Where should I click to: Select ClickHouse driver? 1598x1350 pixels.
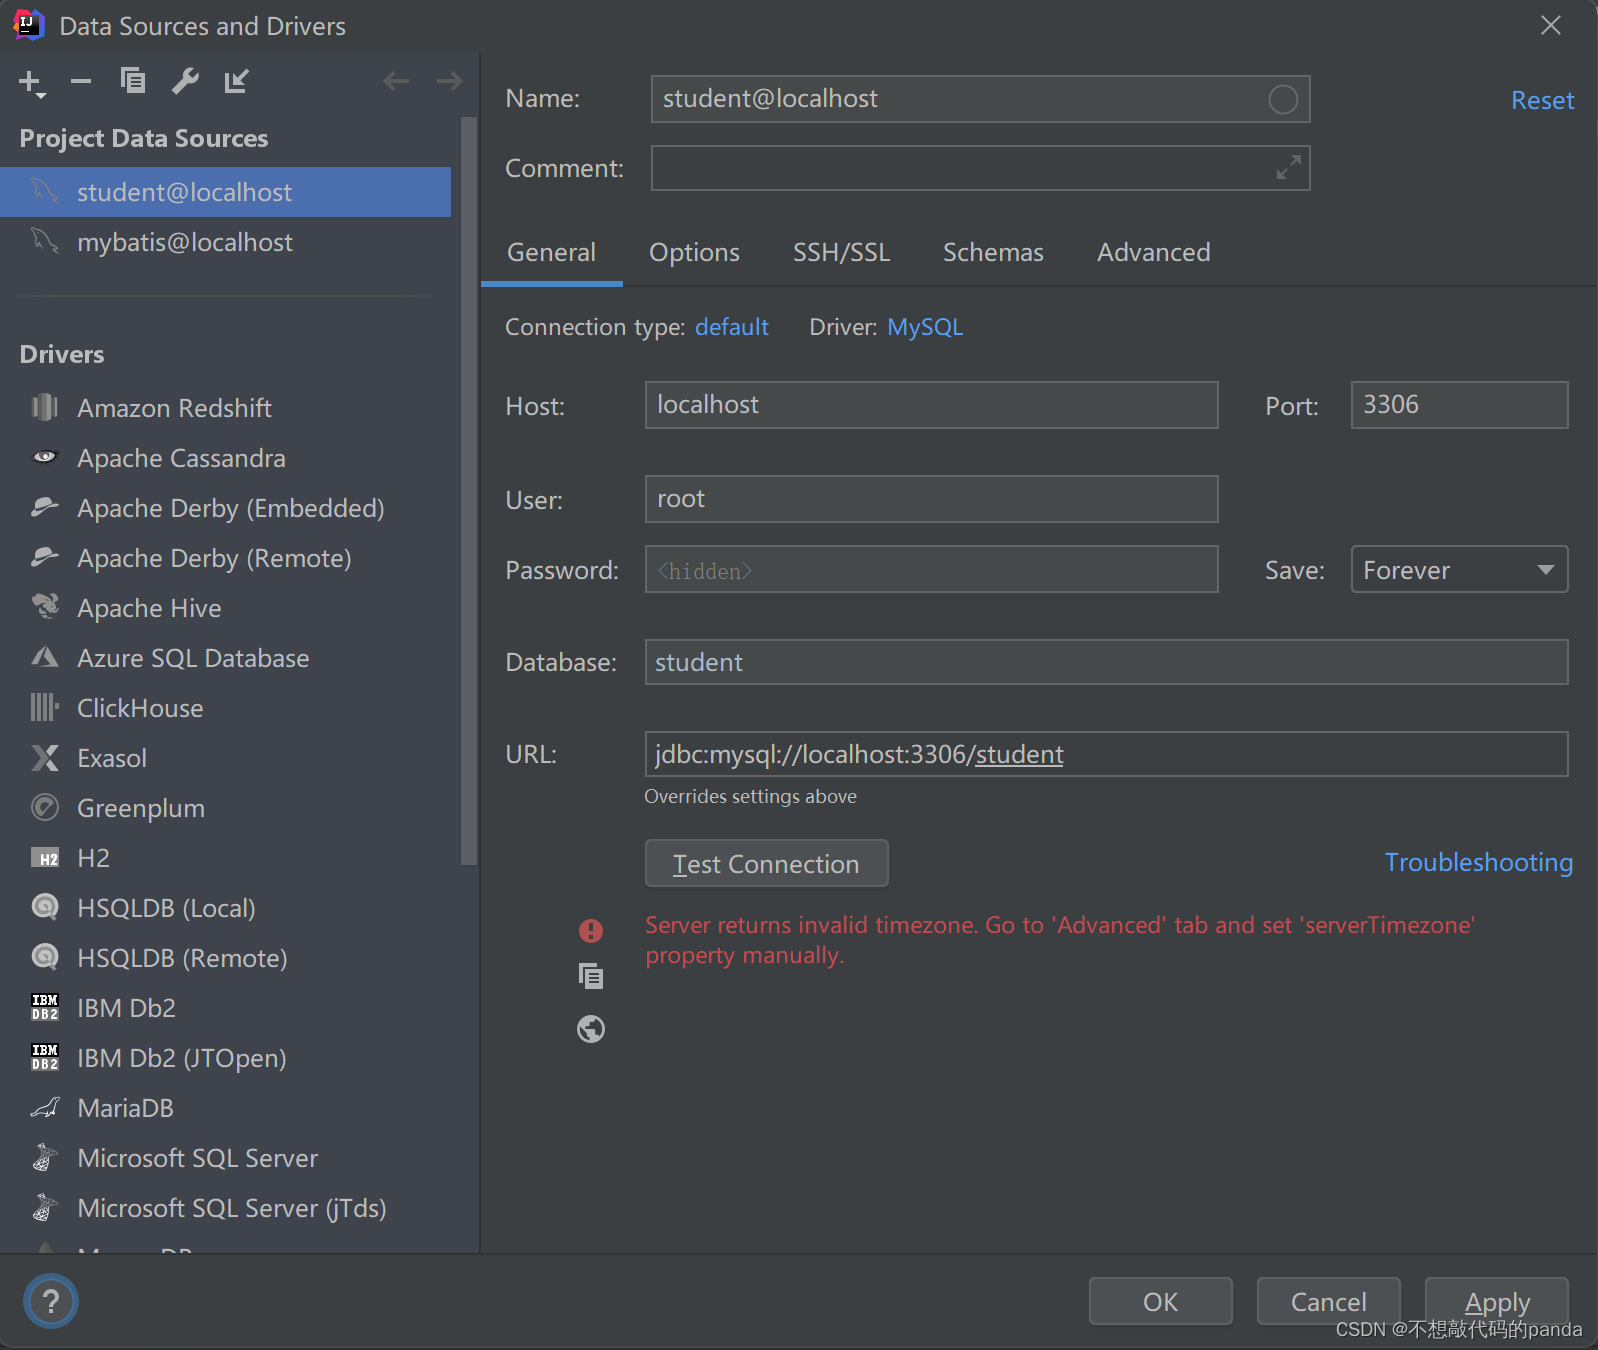pos(225,708)
